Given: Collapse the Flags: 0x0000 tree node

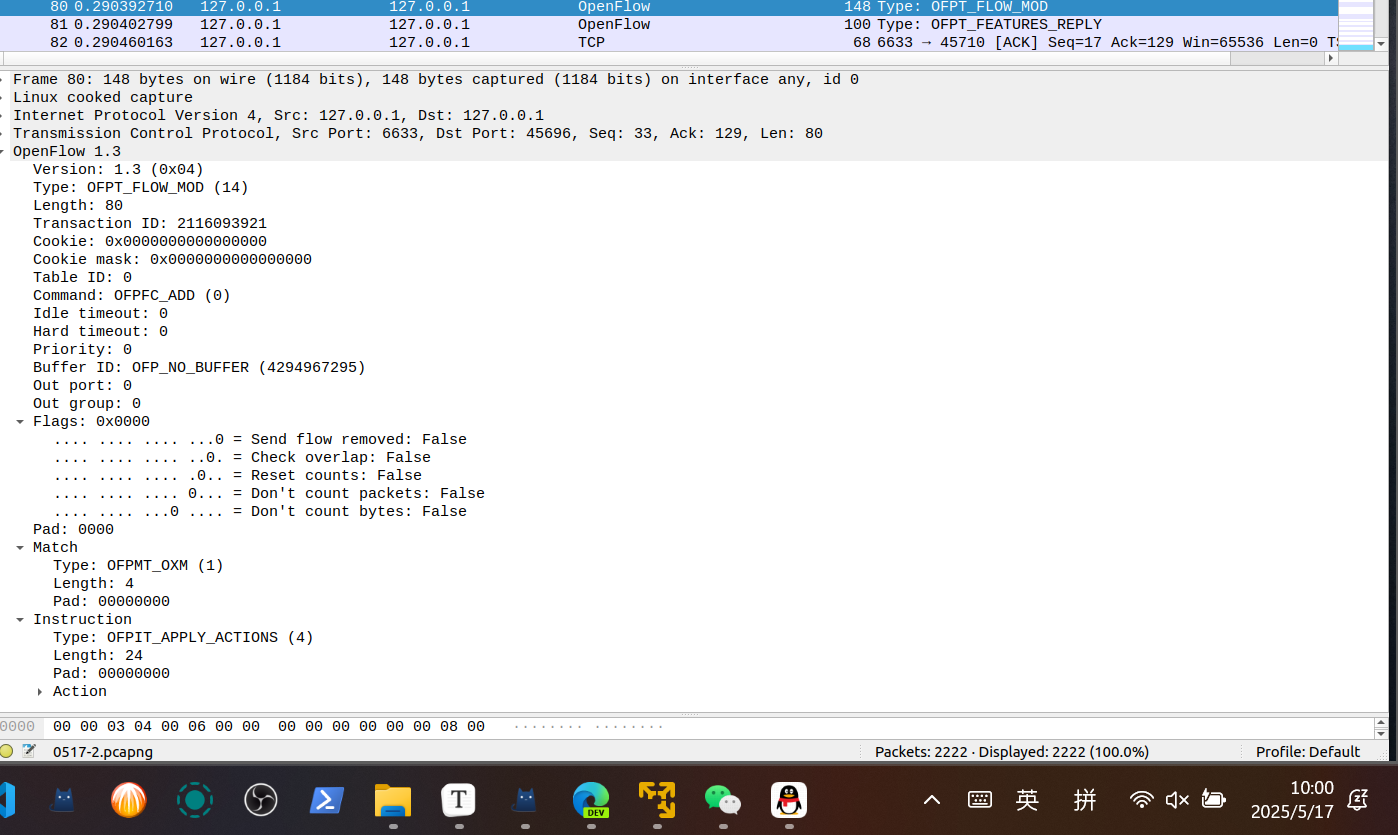Looking at the screenshot, I should (20, 422).
